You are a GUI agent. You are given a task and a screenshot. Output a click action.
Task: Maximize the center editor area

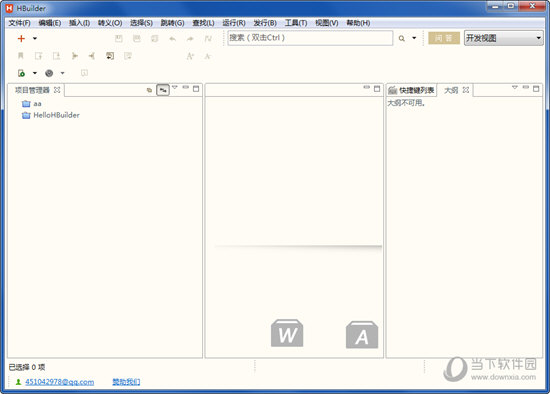[x=377, y=89]
